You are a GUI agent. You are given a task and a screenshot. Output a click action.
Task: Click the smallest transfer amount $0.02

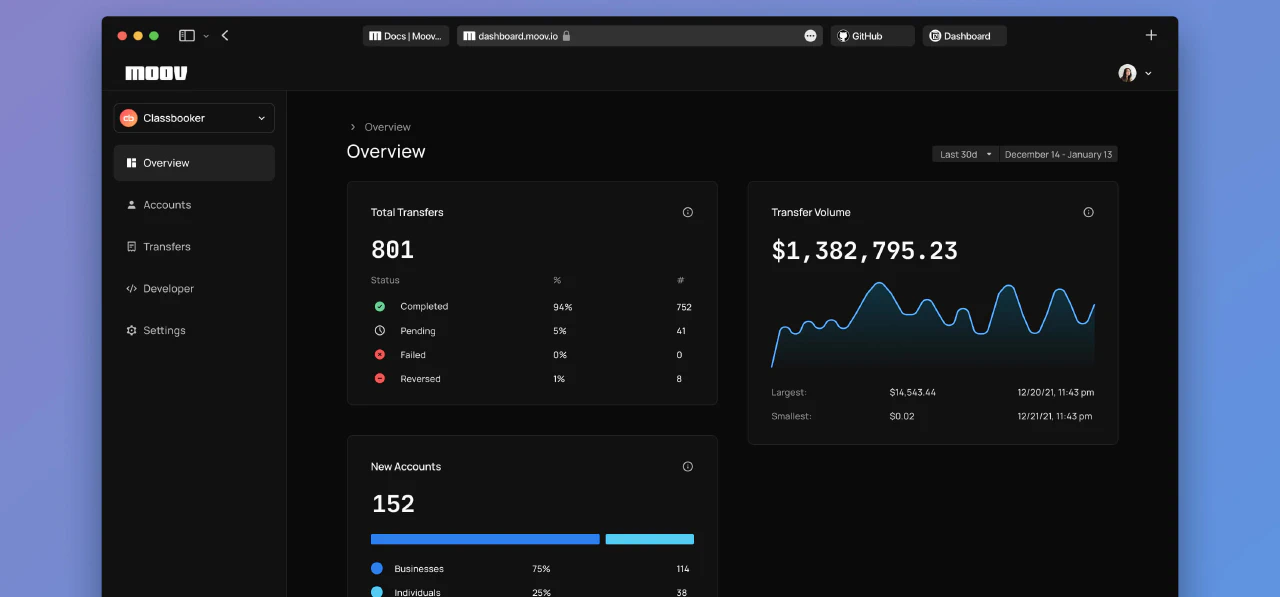point(902,417)
